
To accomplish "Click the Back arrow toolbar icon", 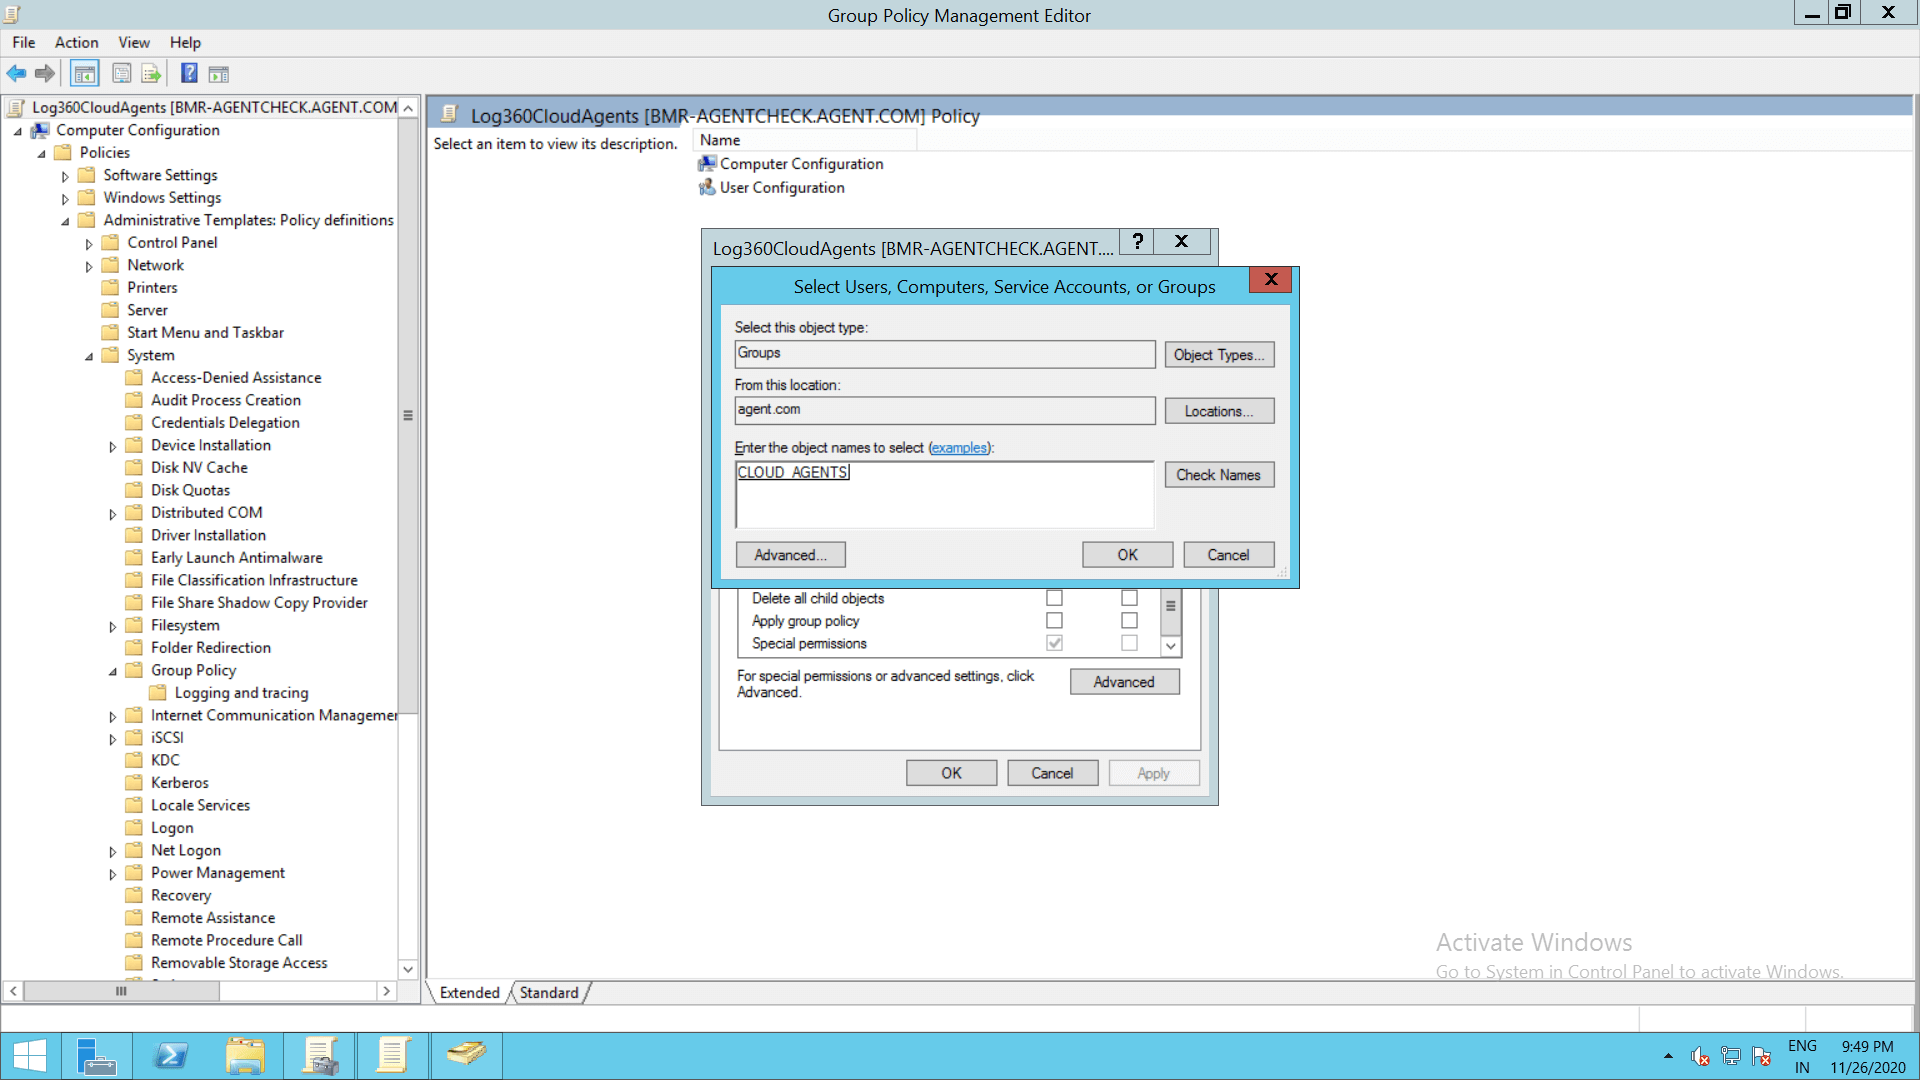I will coord(16,74).
